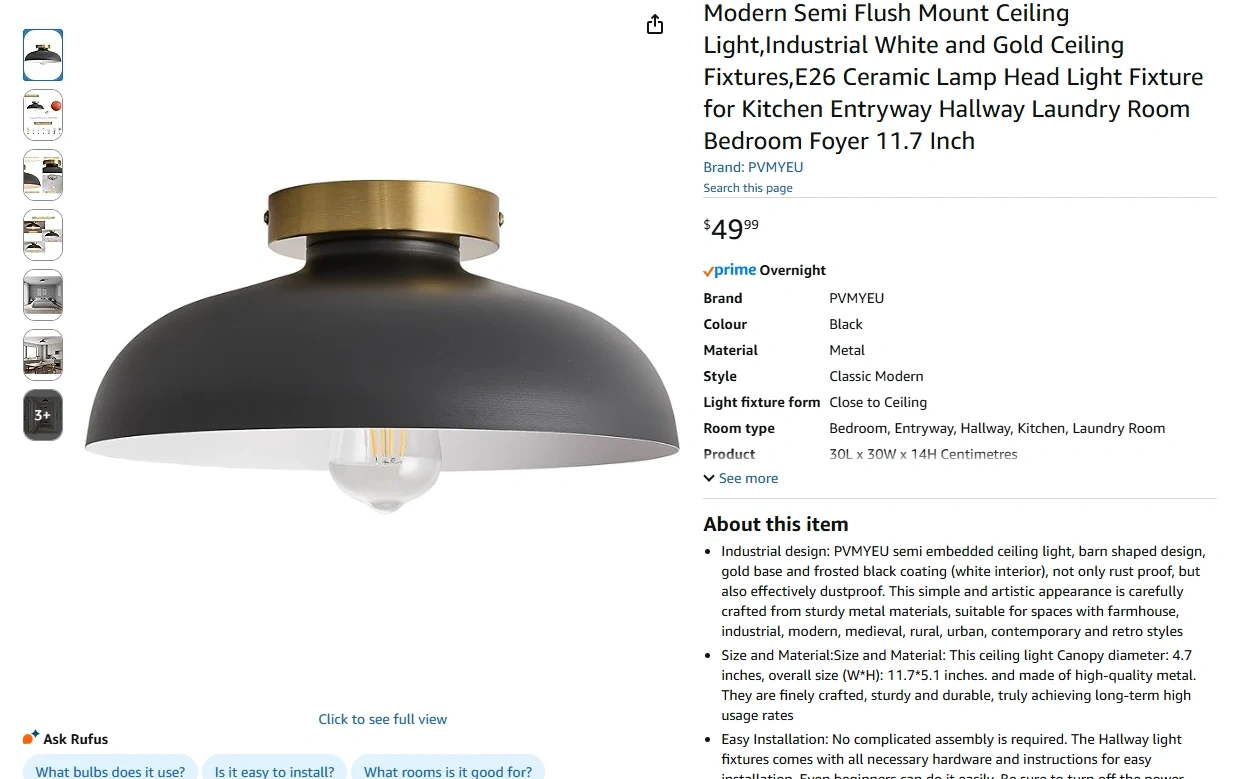
Task: Click to see full view link
Action: [x=383, y=719]
